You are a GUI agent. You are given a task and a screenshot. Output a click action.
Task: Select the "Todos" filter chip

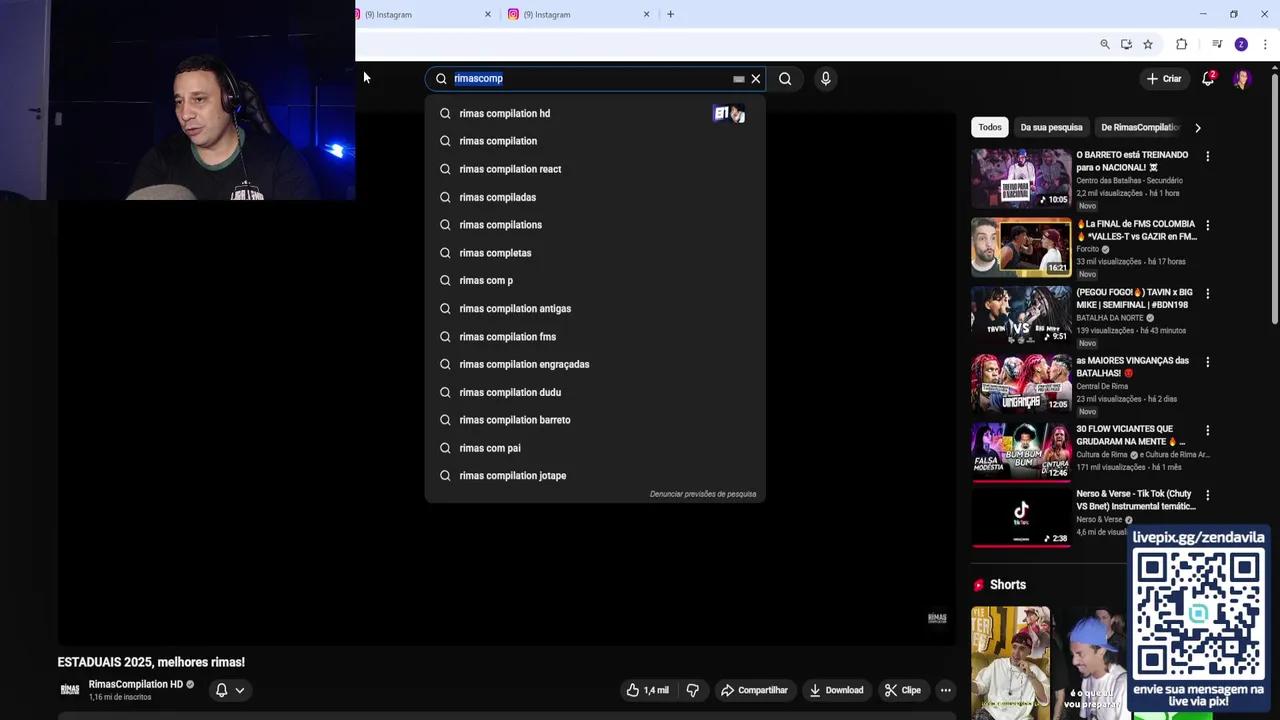(x=990, y=127)
